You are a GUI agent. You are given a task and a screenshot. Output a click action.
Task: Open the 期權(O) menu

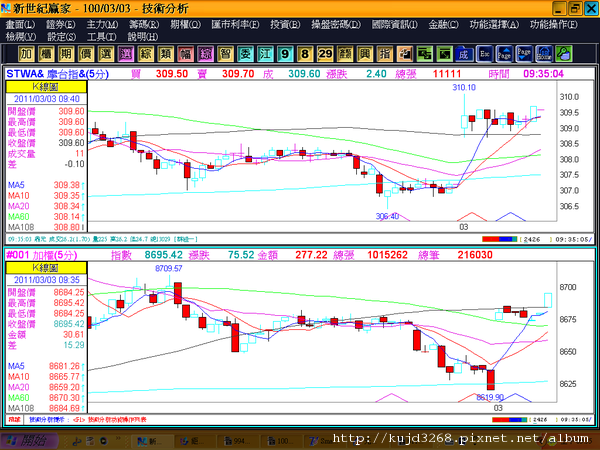[x=185, y=24]
